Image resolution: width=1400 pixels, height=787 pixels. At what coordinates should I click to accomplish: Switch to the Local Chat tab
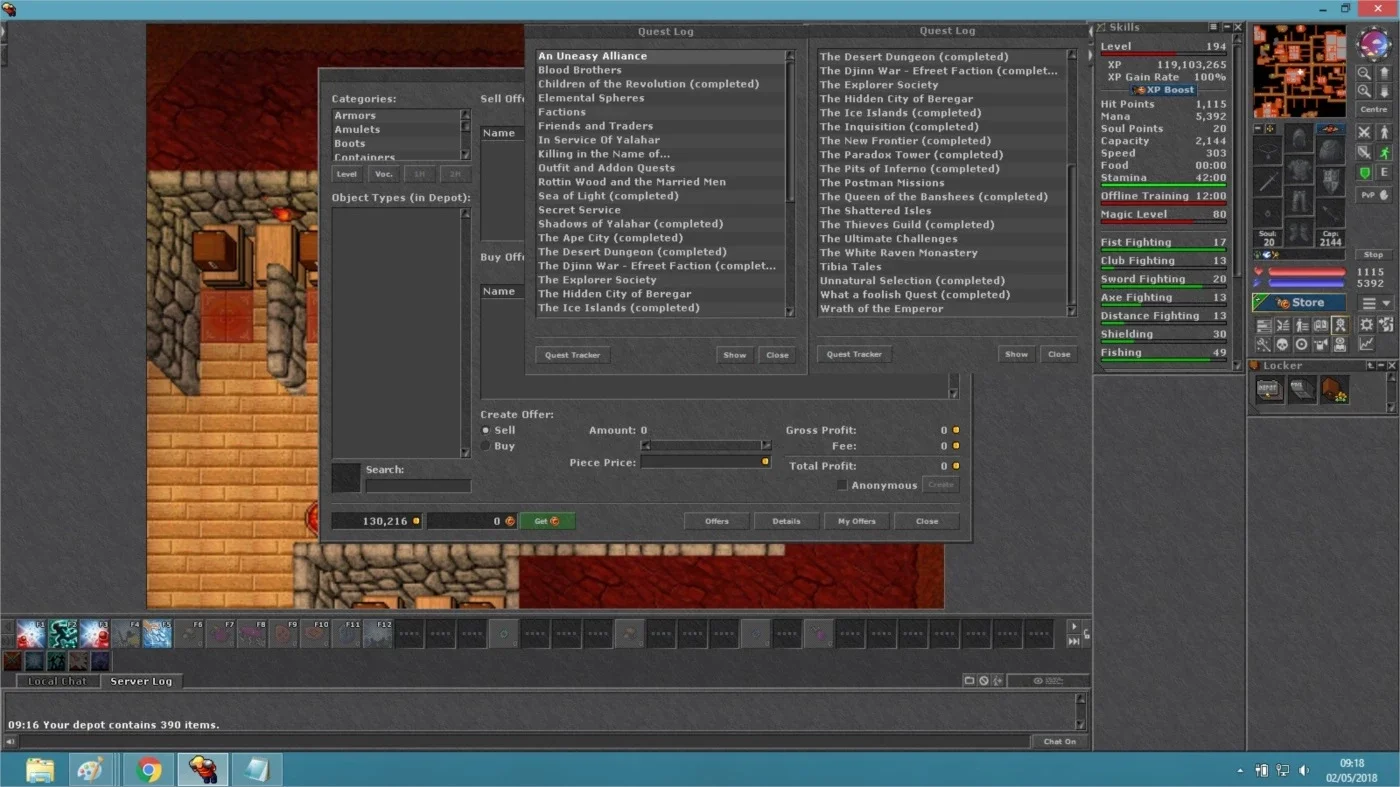(58, 681)
